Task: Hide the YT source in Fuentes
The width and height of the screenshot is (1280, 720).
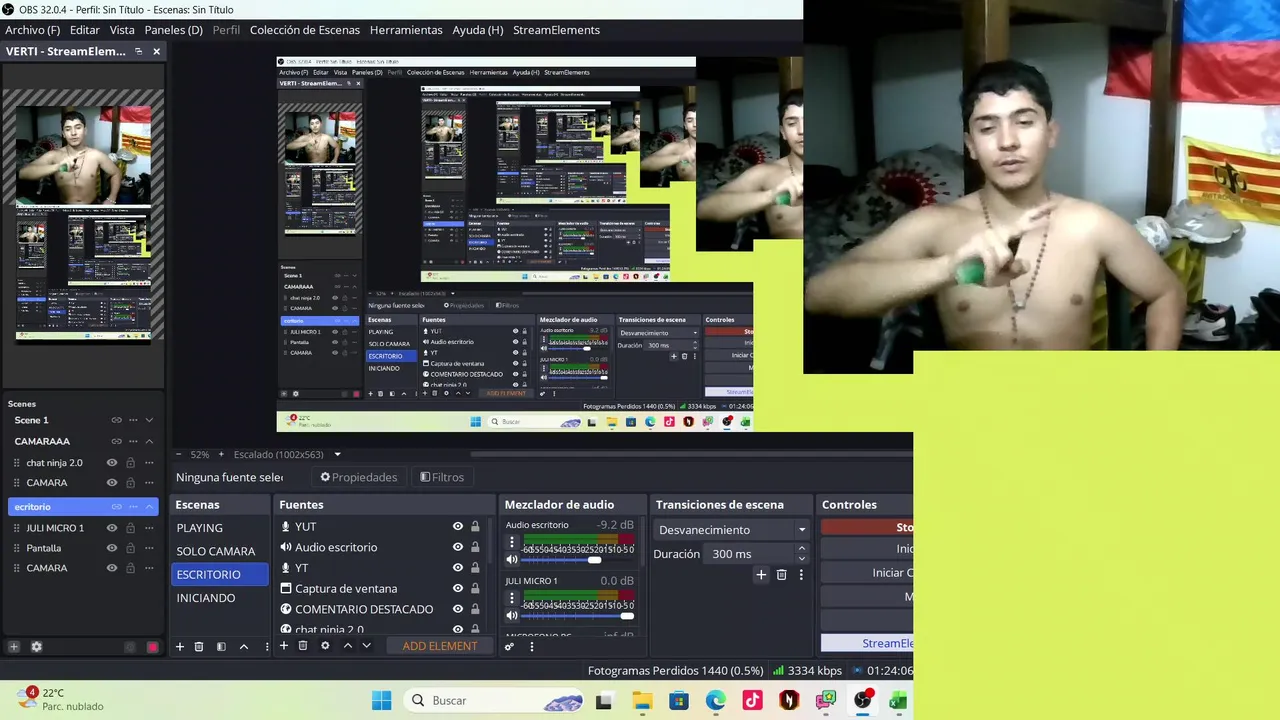Action: tap(458, 568)
